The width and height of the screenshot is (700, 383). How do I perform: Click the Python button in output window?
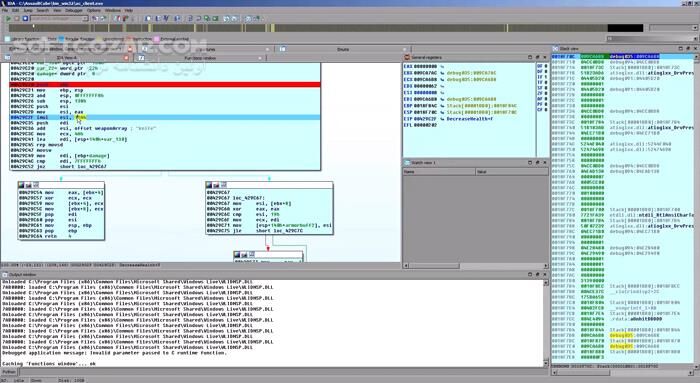point(8,371)
